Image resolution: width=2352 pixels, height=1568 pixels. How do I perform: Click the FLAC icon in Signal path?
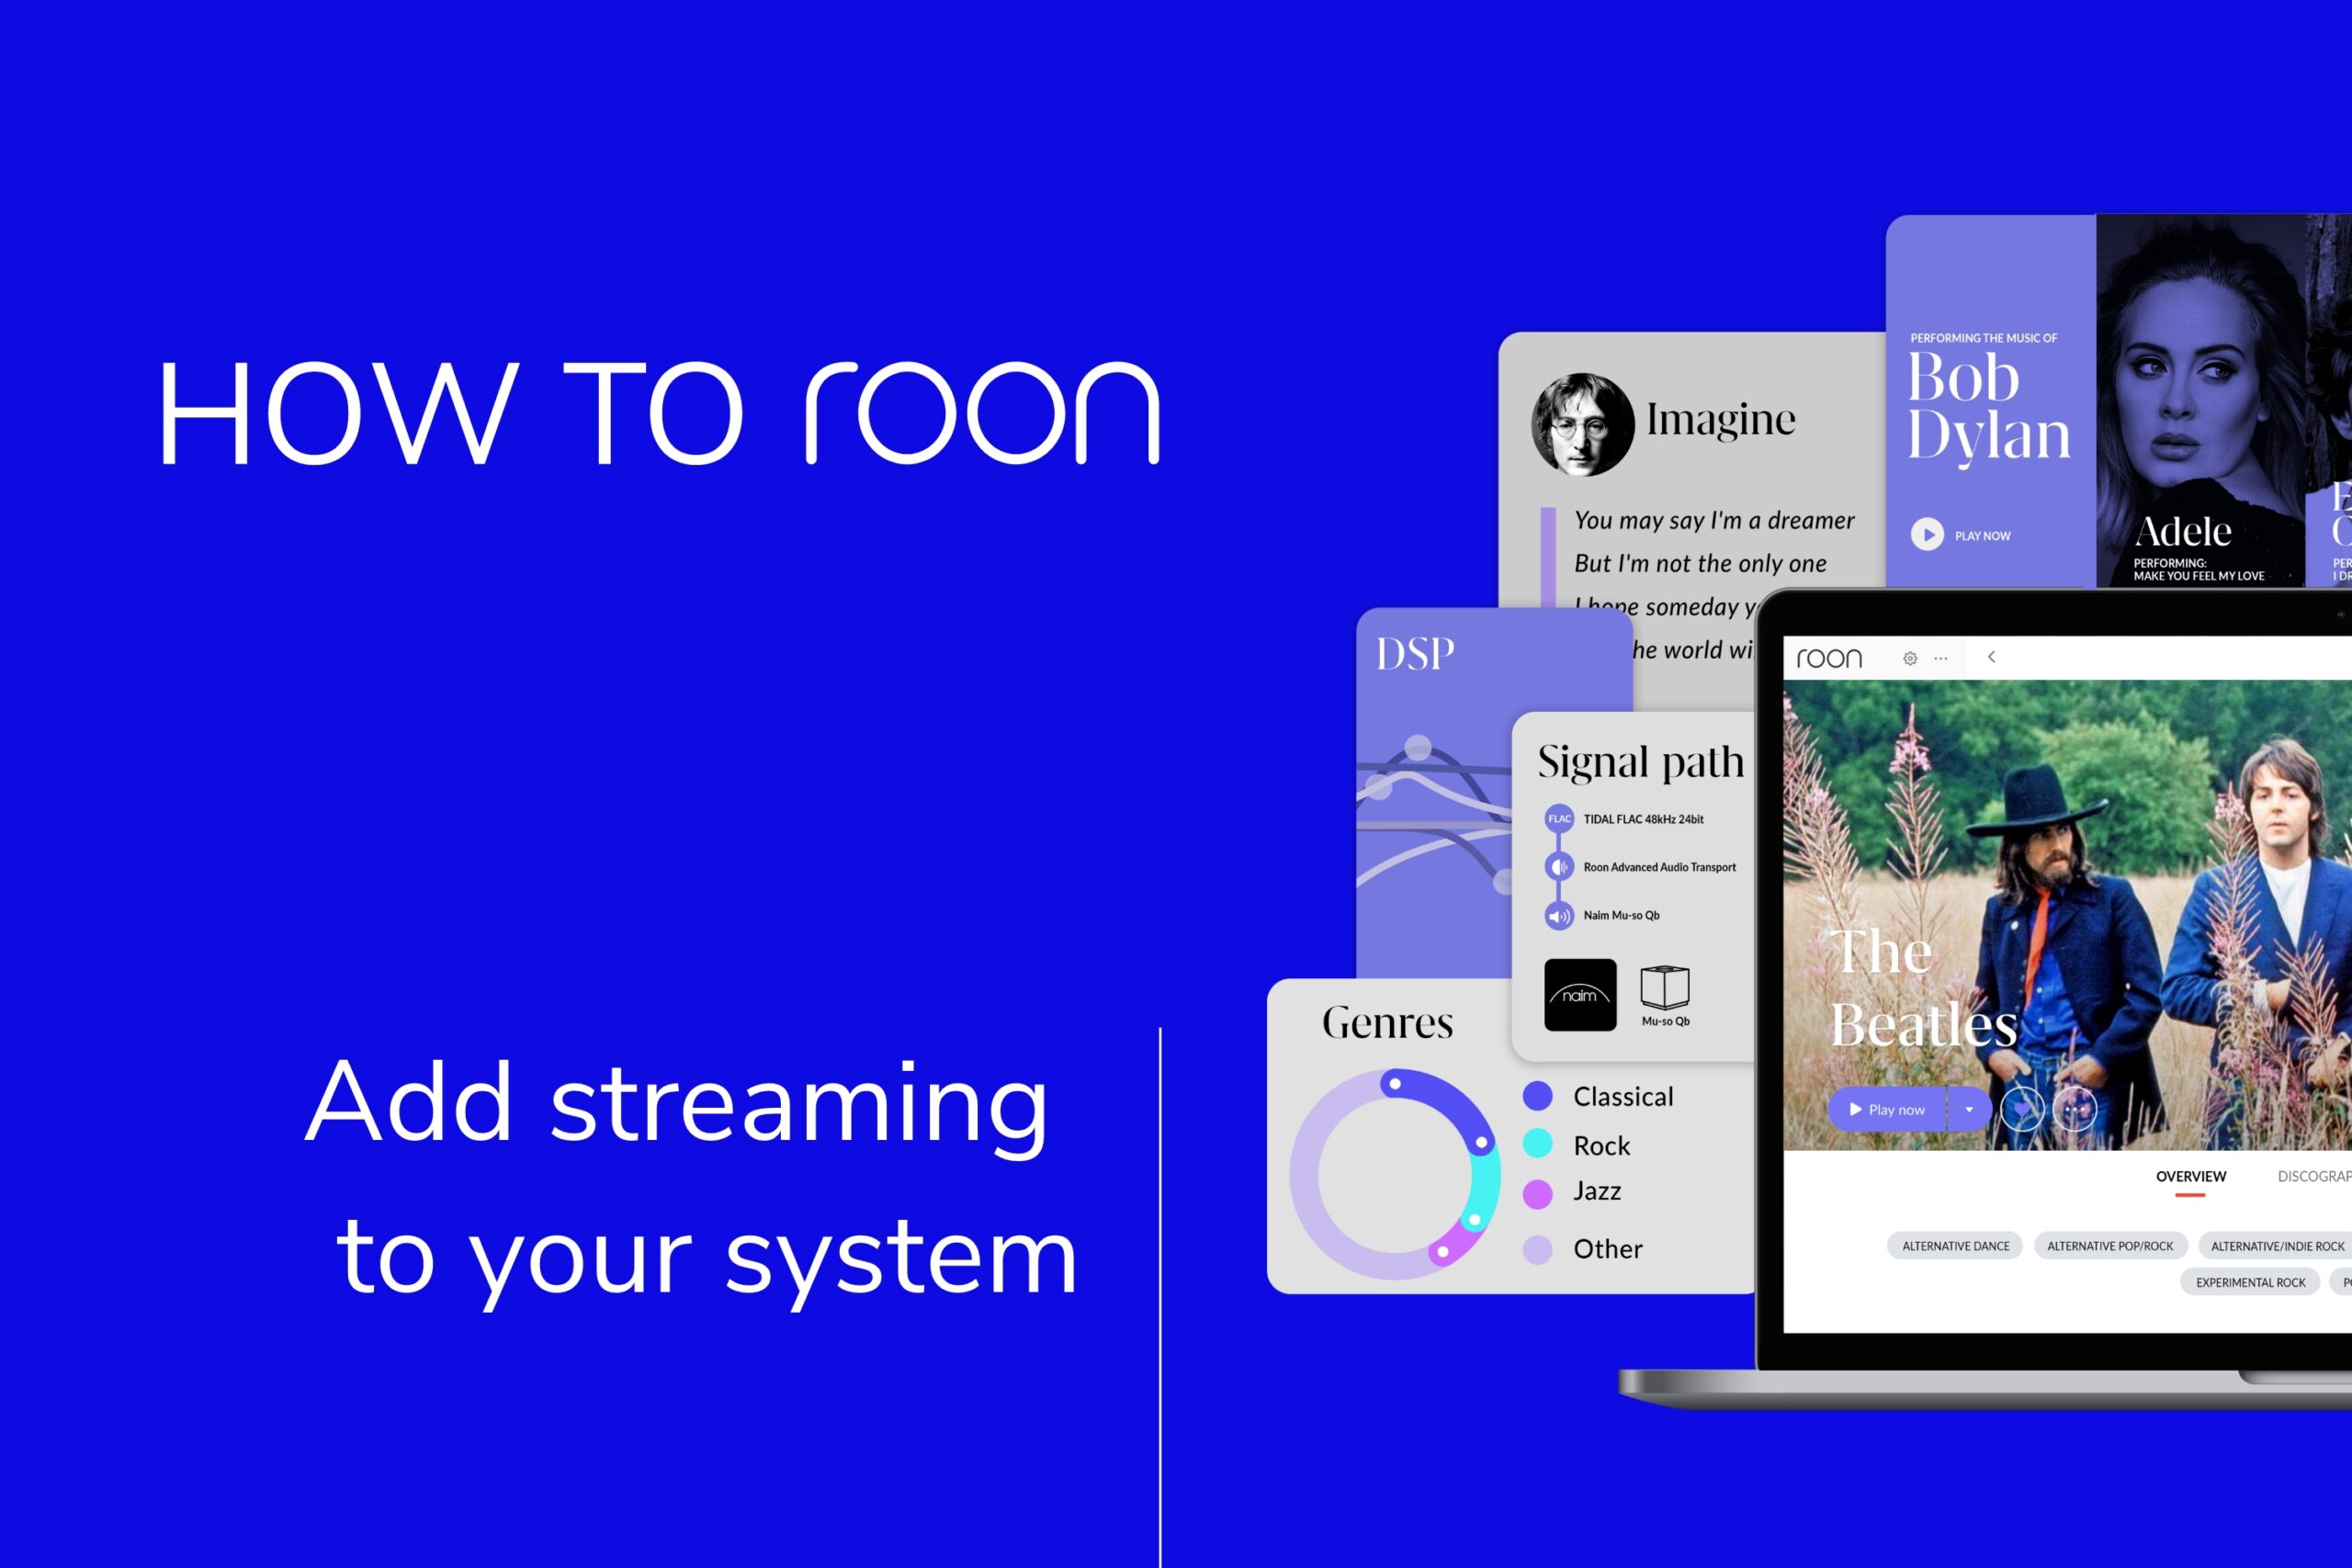coord(1559,819)
